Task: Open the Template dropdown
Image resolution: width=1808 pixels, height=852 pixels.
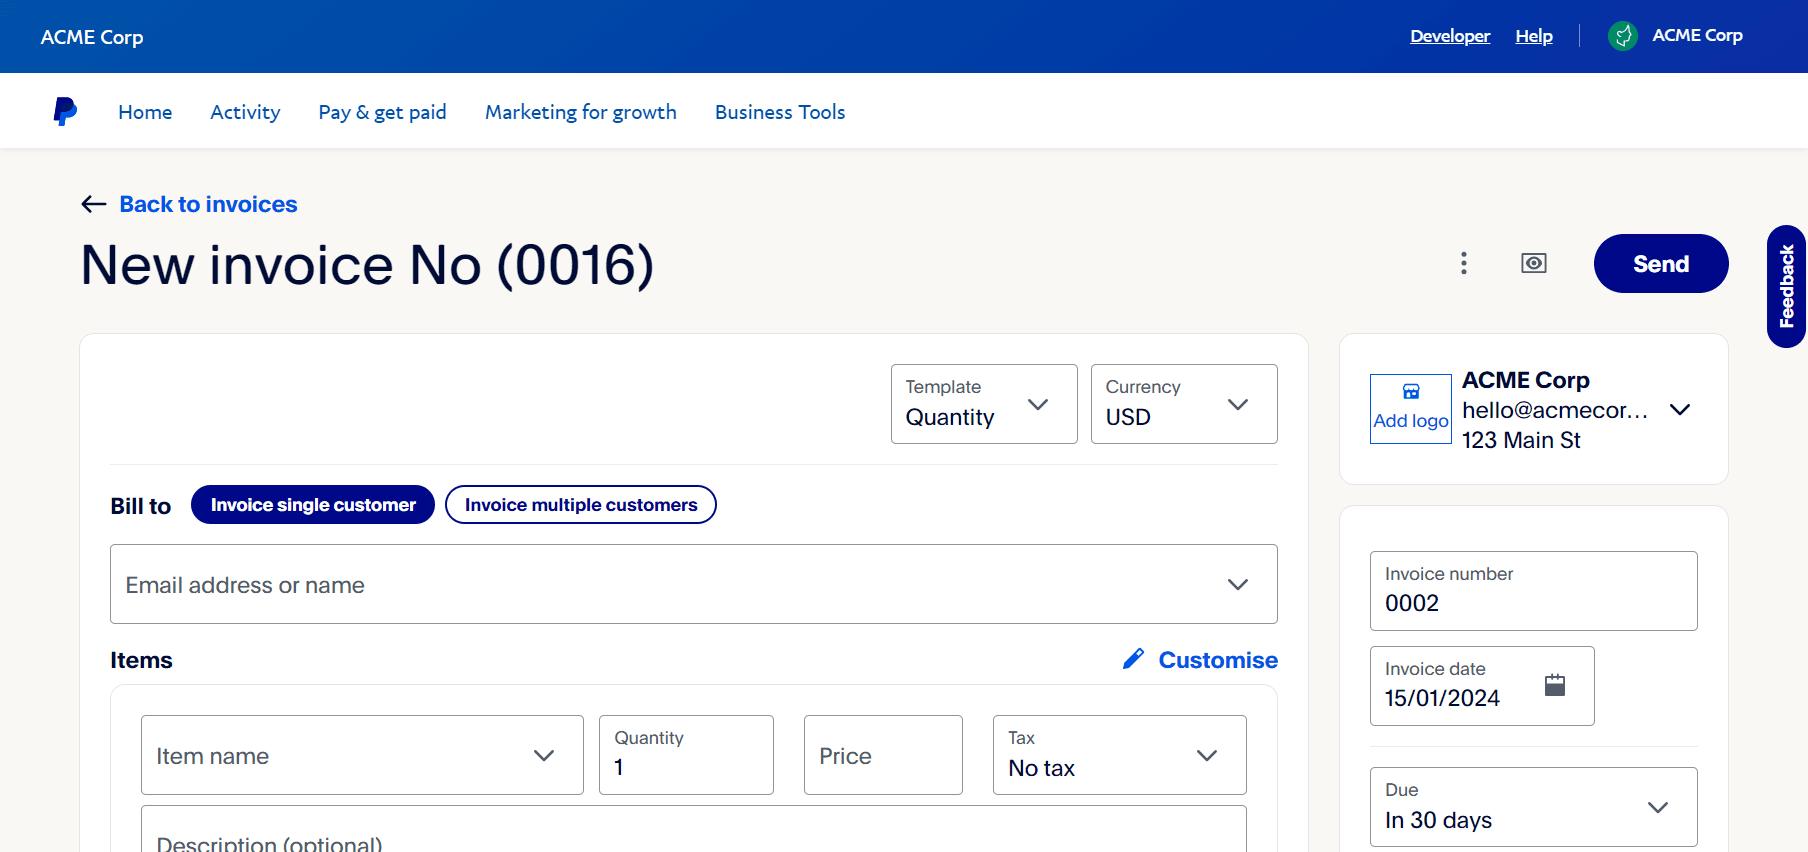Action: 984,404
